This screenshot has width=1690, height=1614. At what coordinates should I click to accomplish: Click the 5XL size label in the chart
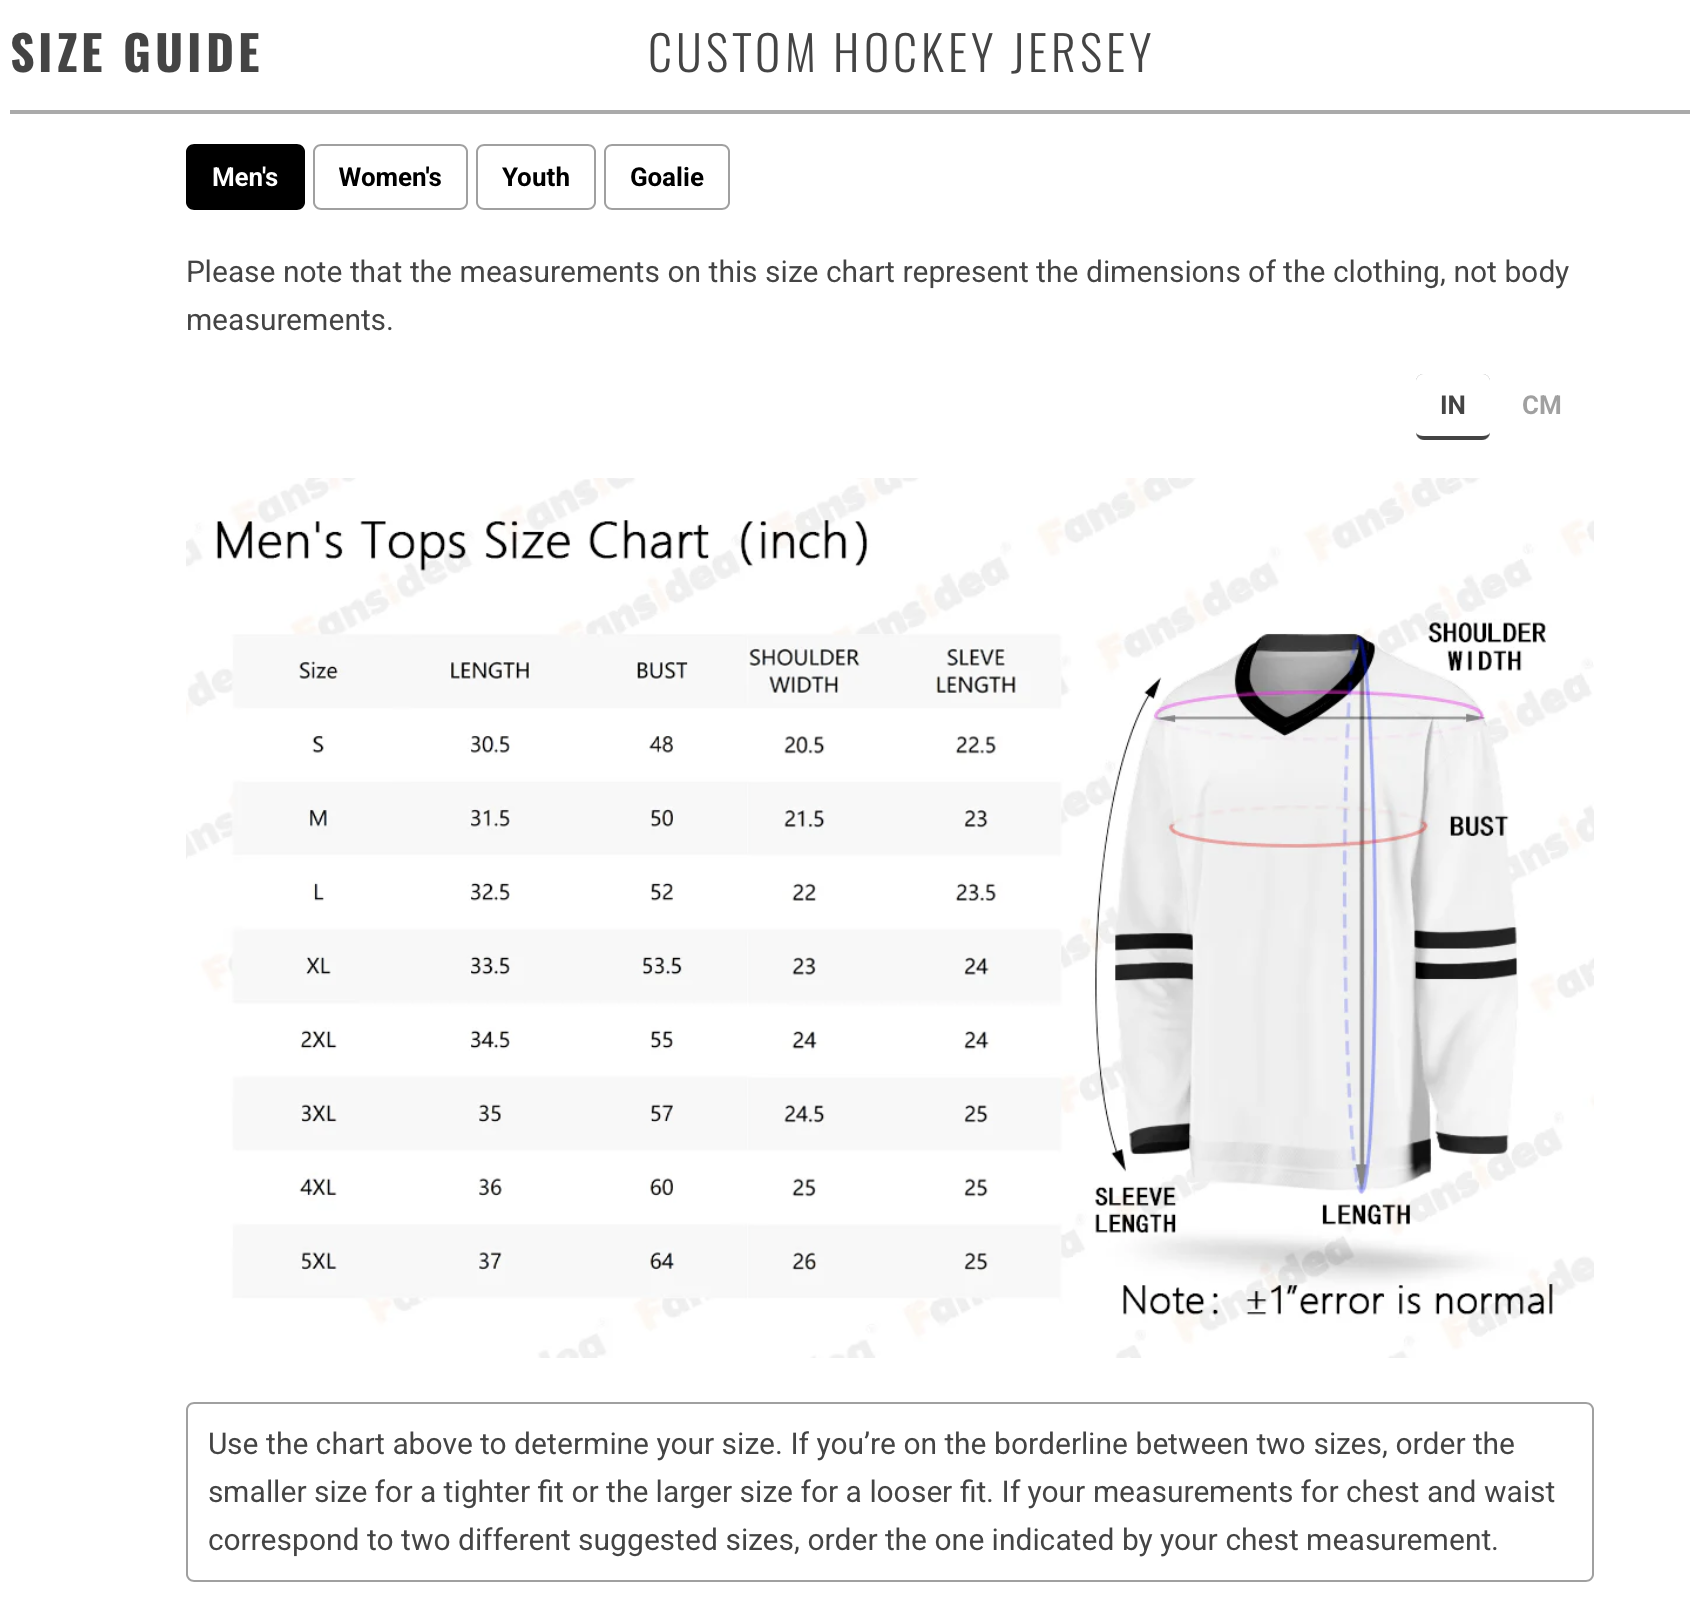[318, 1261]
